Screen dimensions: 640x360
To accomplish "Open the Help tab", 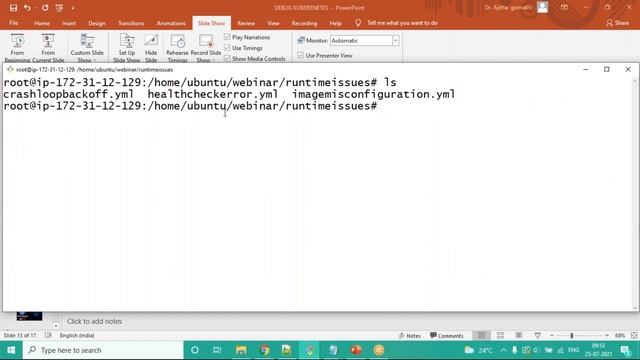I will (x=336, y=23).
